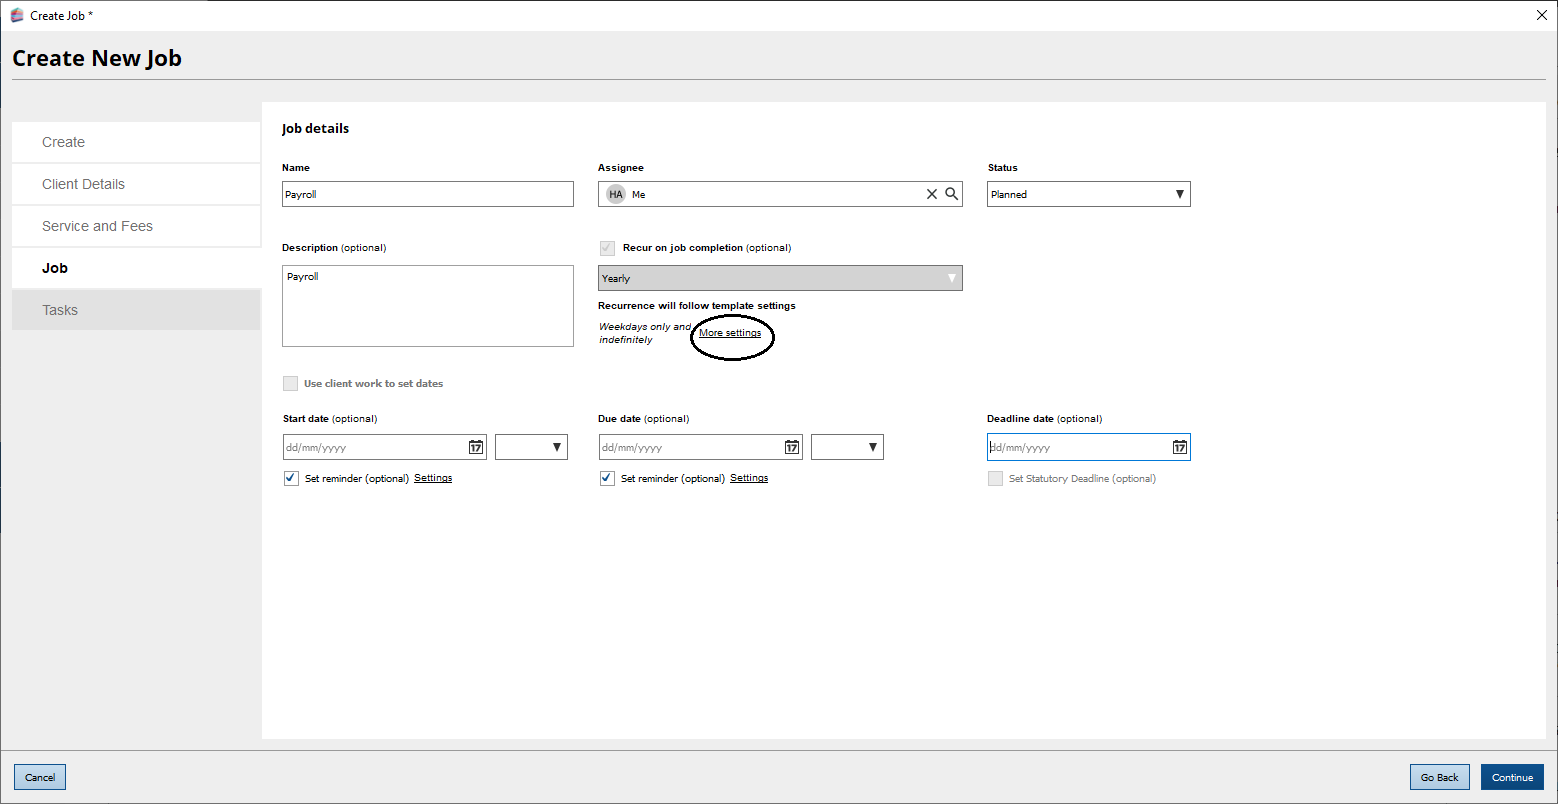Viewport: 1563px width, 810px height.
Task: Go to the Client Details step
Action: [84, 185]
